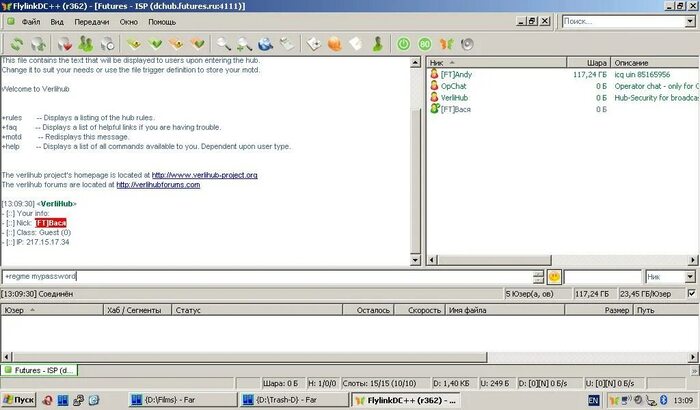This screenshot has width=700, height=410.
Task: Follow the www.verlihub-project.org link
Action: 205,175
